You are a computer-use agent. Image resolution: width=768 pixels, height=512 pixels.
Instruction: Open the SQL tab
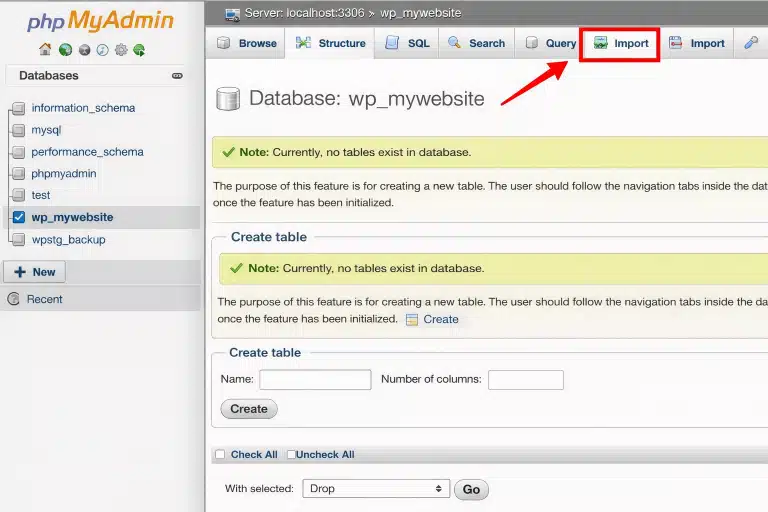pos(407,43)
